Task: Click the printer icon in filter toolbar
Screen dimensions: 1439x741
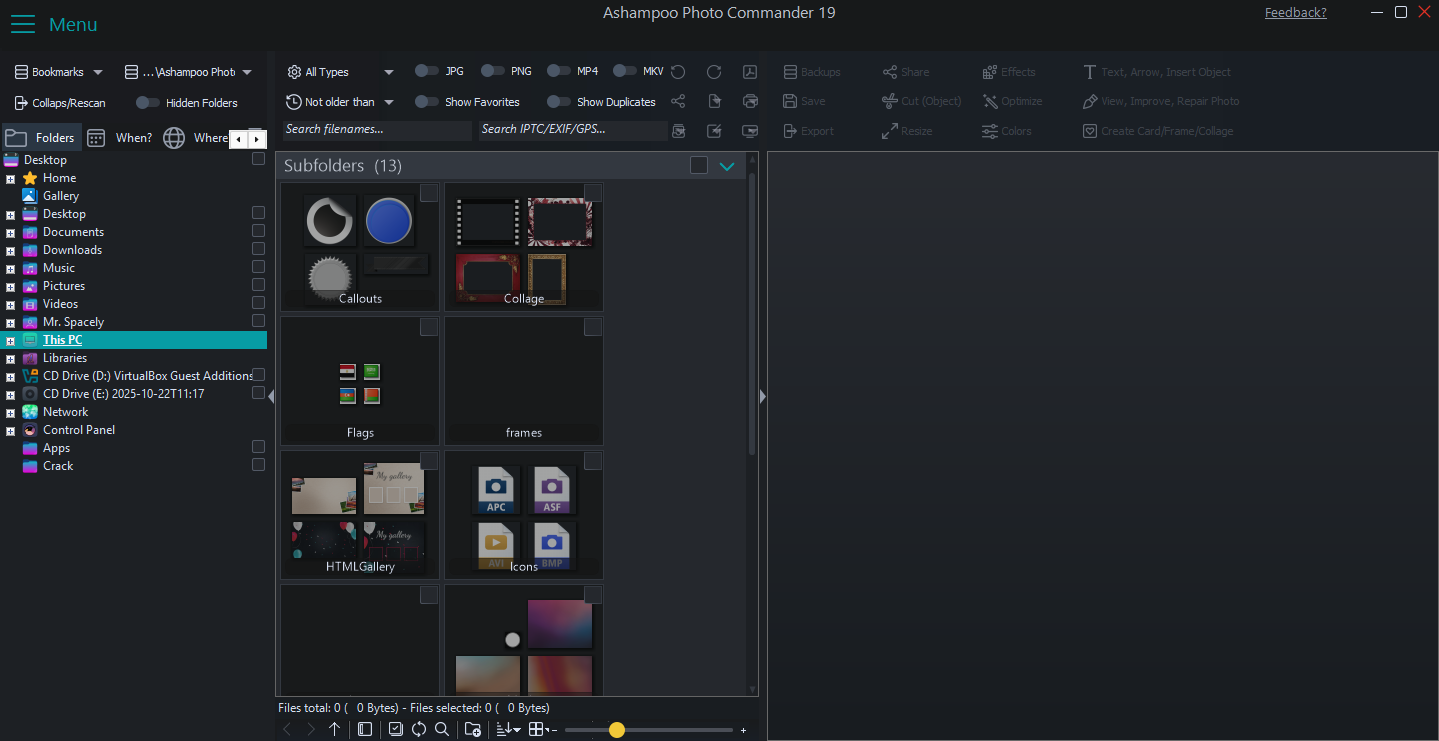Action: click(750, 101)
